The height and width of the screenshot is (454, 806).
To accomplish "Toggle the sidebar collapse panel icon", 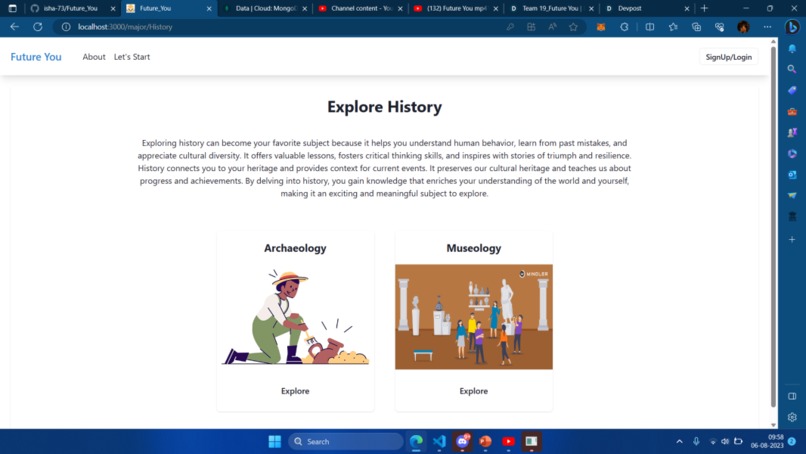I will point(792,396).
